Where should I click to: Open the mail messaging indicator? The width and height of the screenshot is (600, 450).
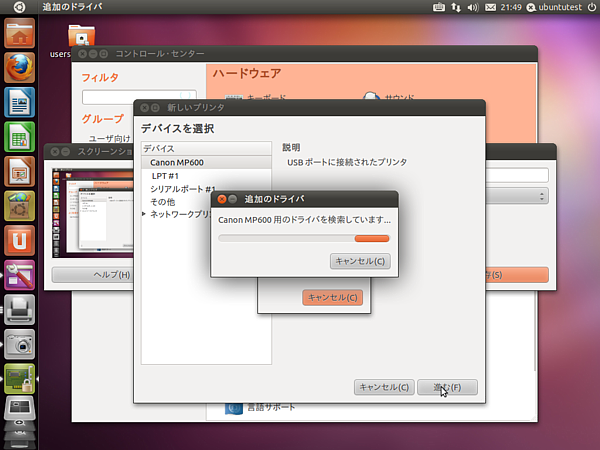491,7
